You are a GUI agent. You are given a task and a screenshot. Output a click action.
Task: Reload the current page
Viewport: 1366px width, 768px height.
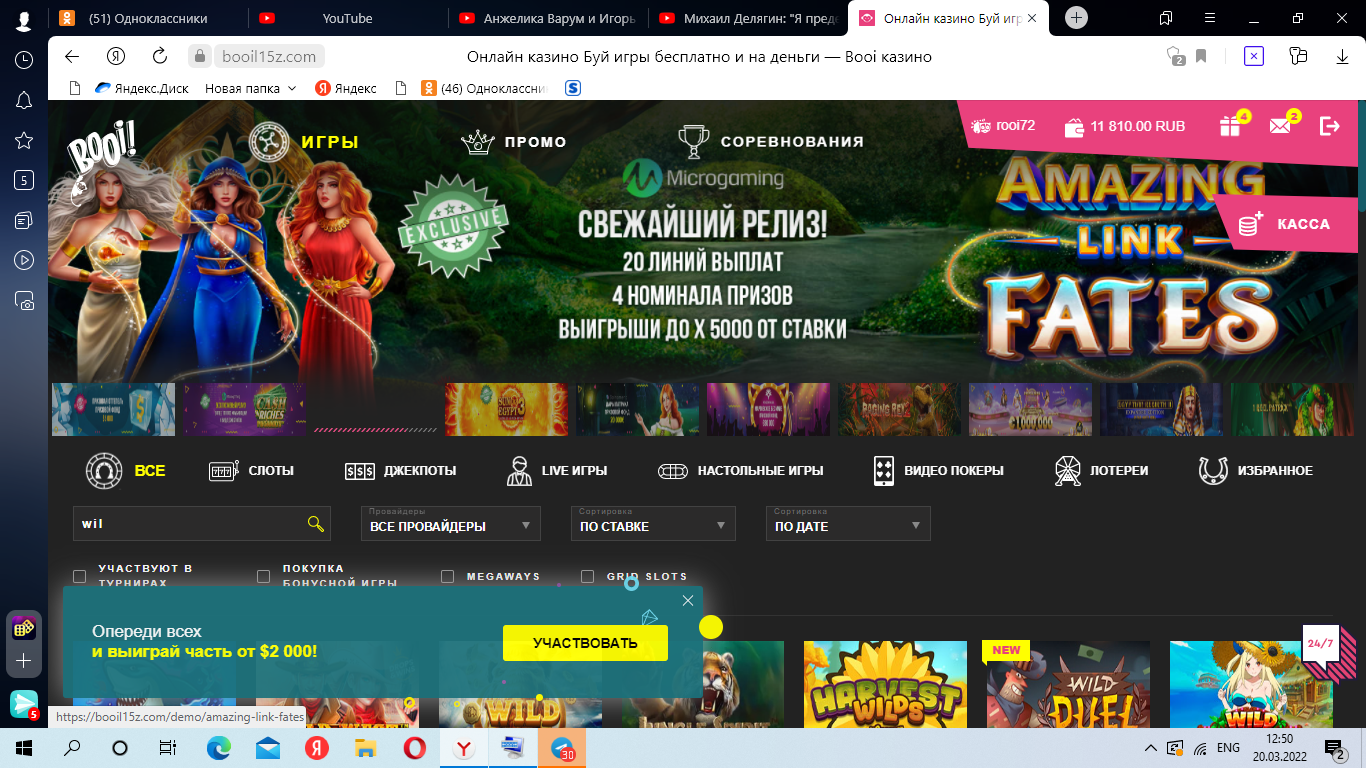[160, 57]
